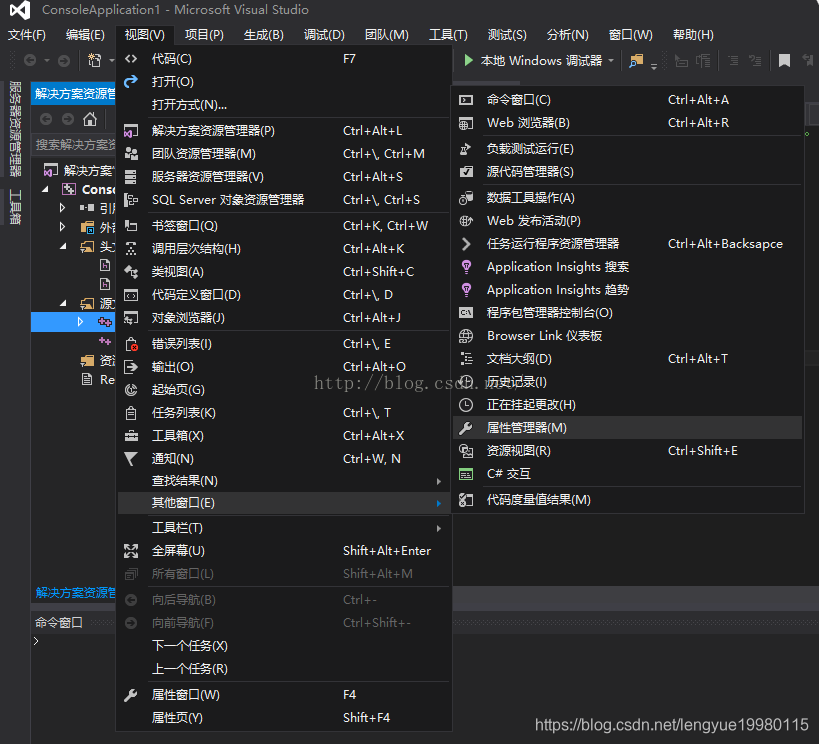Click the SQL Server 对象资源管理器 icon

pyautogui.click(x=131, y=200)
